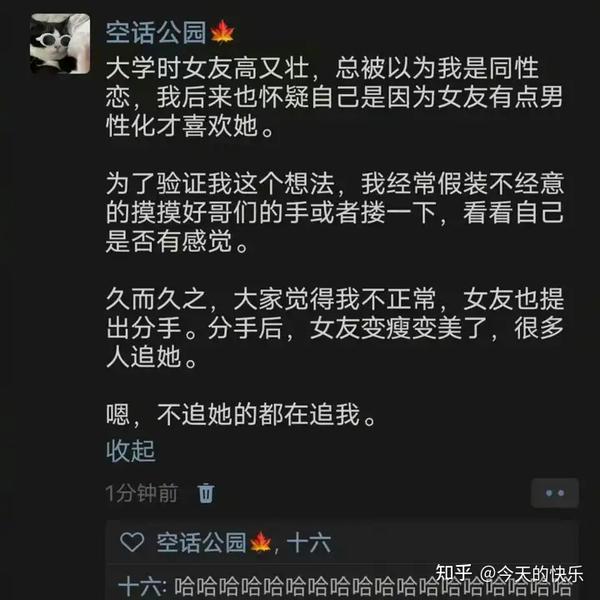Select the paragraph starting 为了验证我这个想法
The width and height of the screenshot is (600, 600).
point(335,212)
